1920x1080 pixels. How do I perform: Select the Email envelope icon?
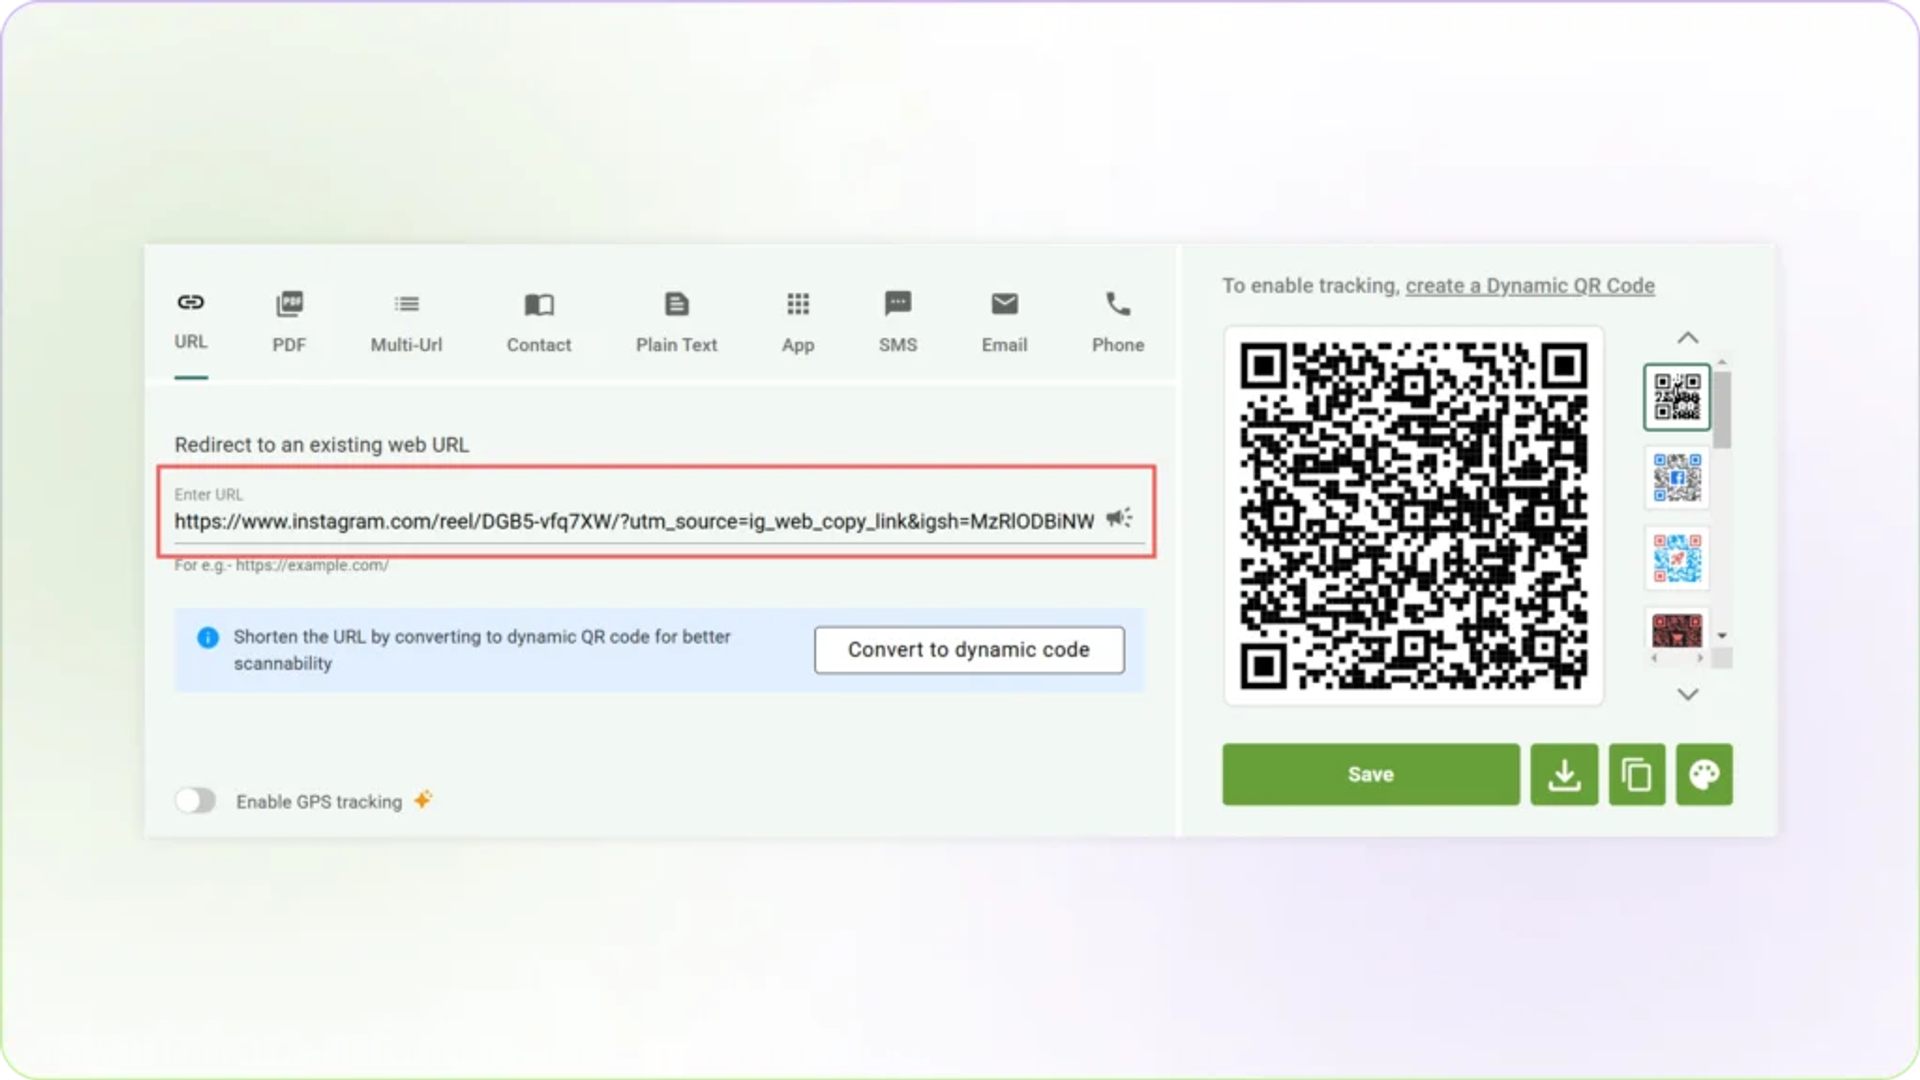click(x=1004, y=304)
